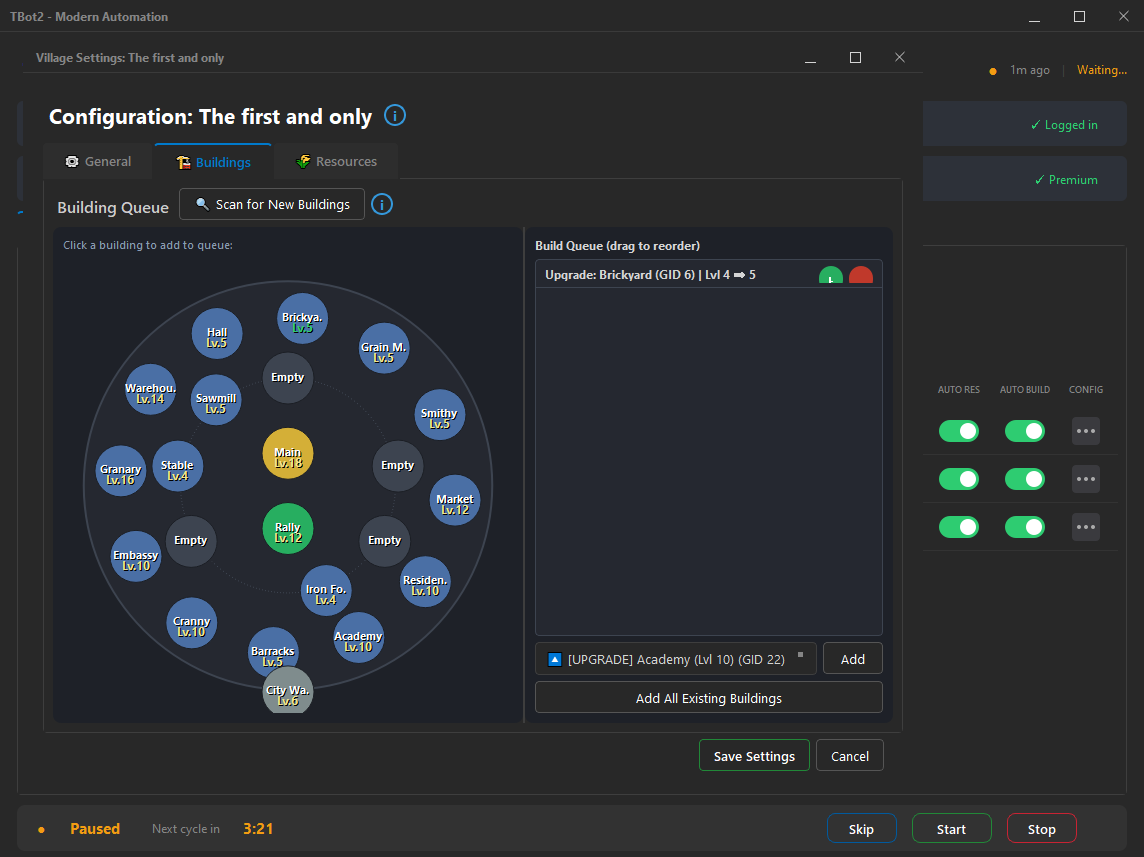The image size is (1144, 857).
Task: Open third row Config options menu
Action: point(1085,527)
